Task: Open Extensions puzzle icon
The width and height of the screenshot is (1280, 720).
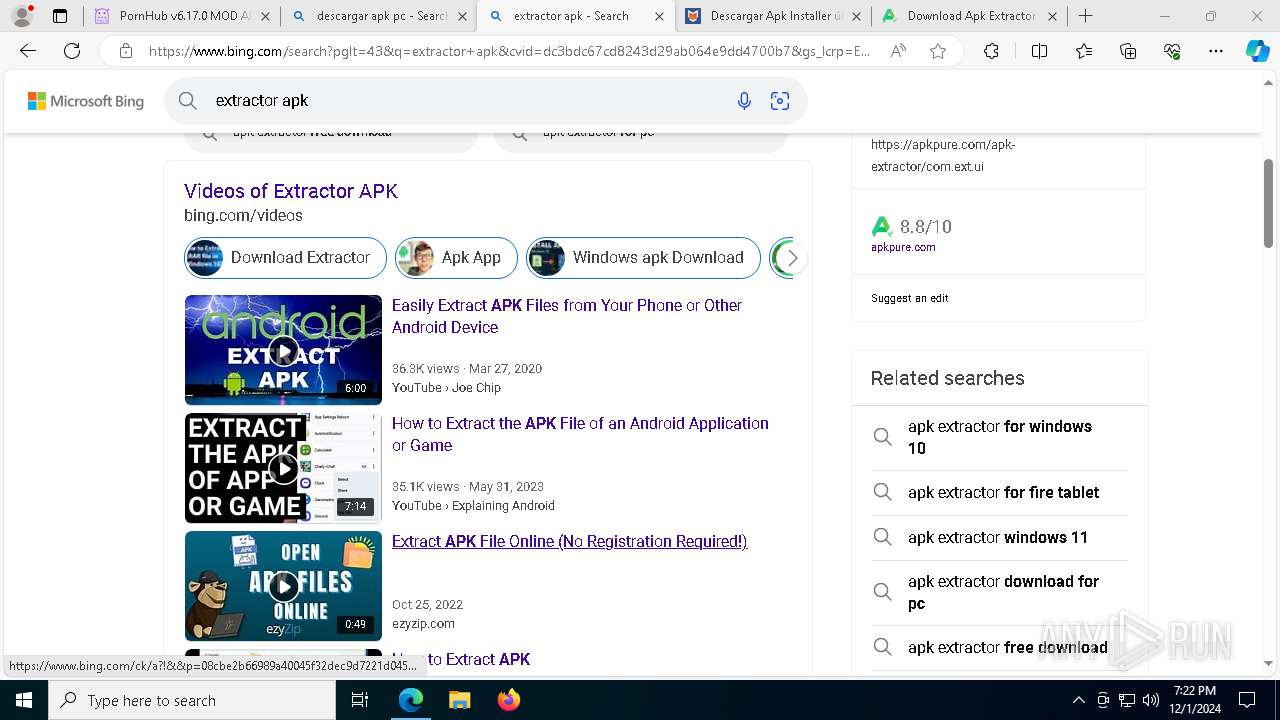Action: pyautogui.click(x=991, y=51)
